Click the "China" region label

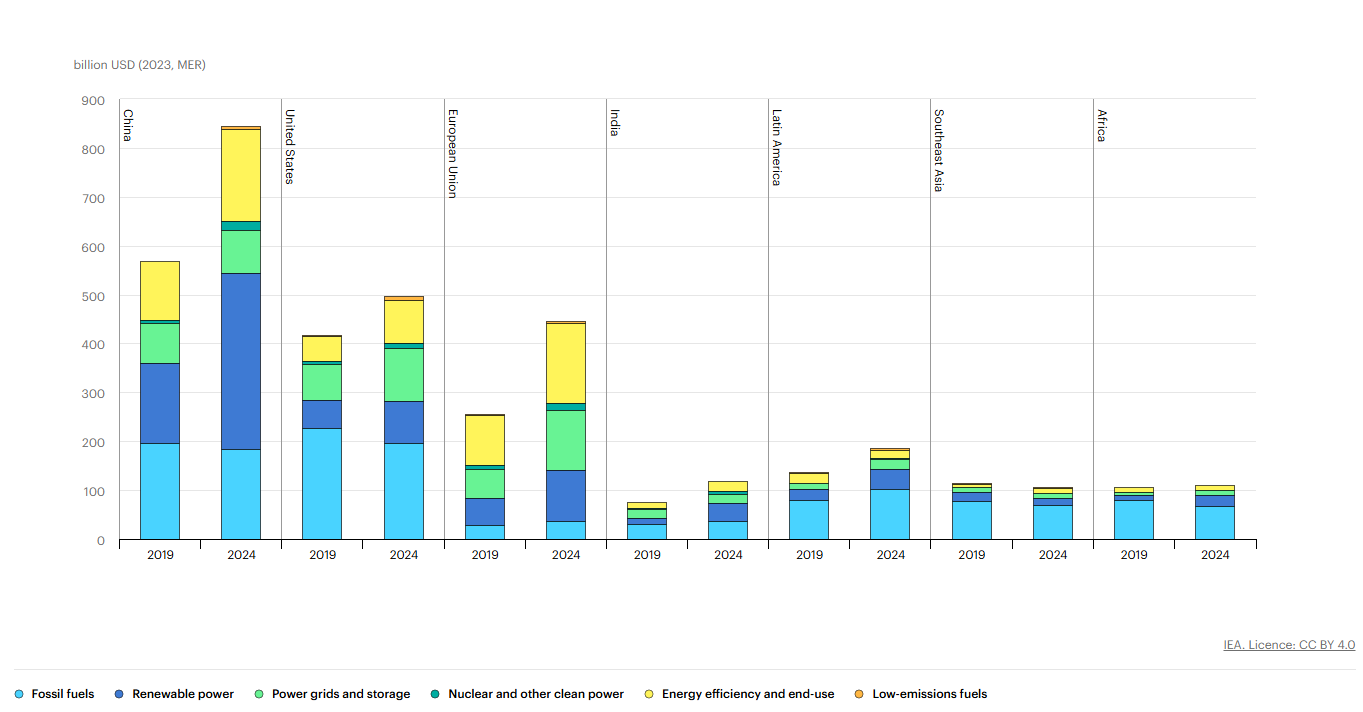pyautogui.click(x=127, y=125)
